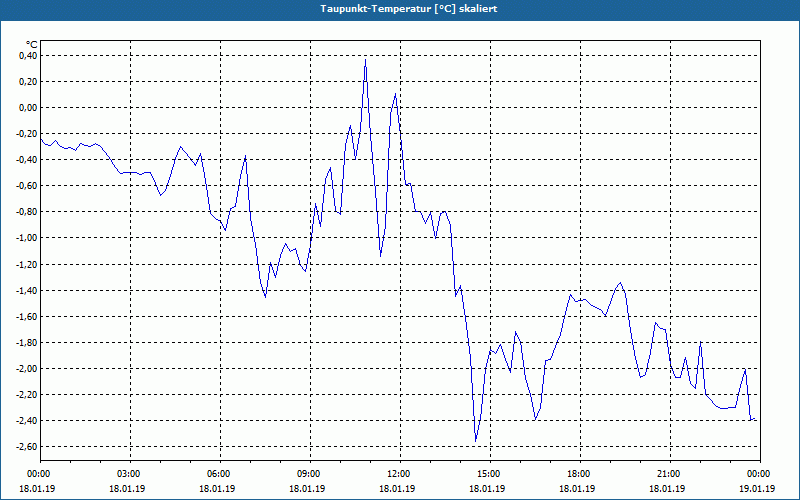
Task: Click the 18.01.19 date under 21:00
Action: coord(667,488)
